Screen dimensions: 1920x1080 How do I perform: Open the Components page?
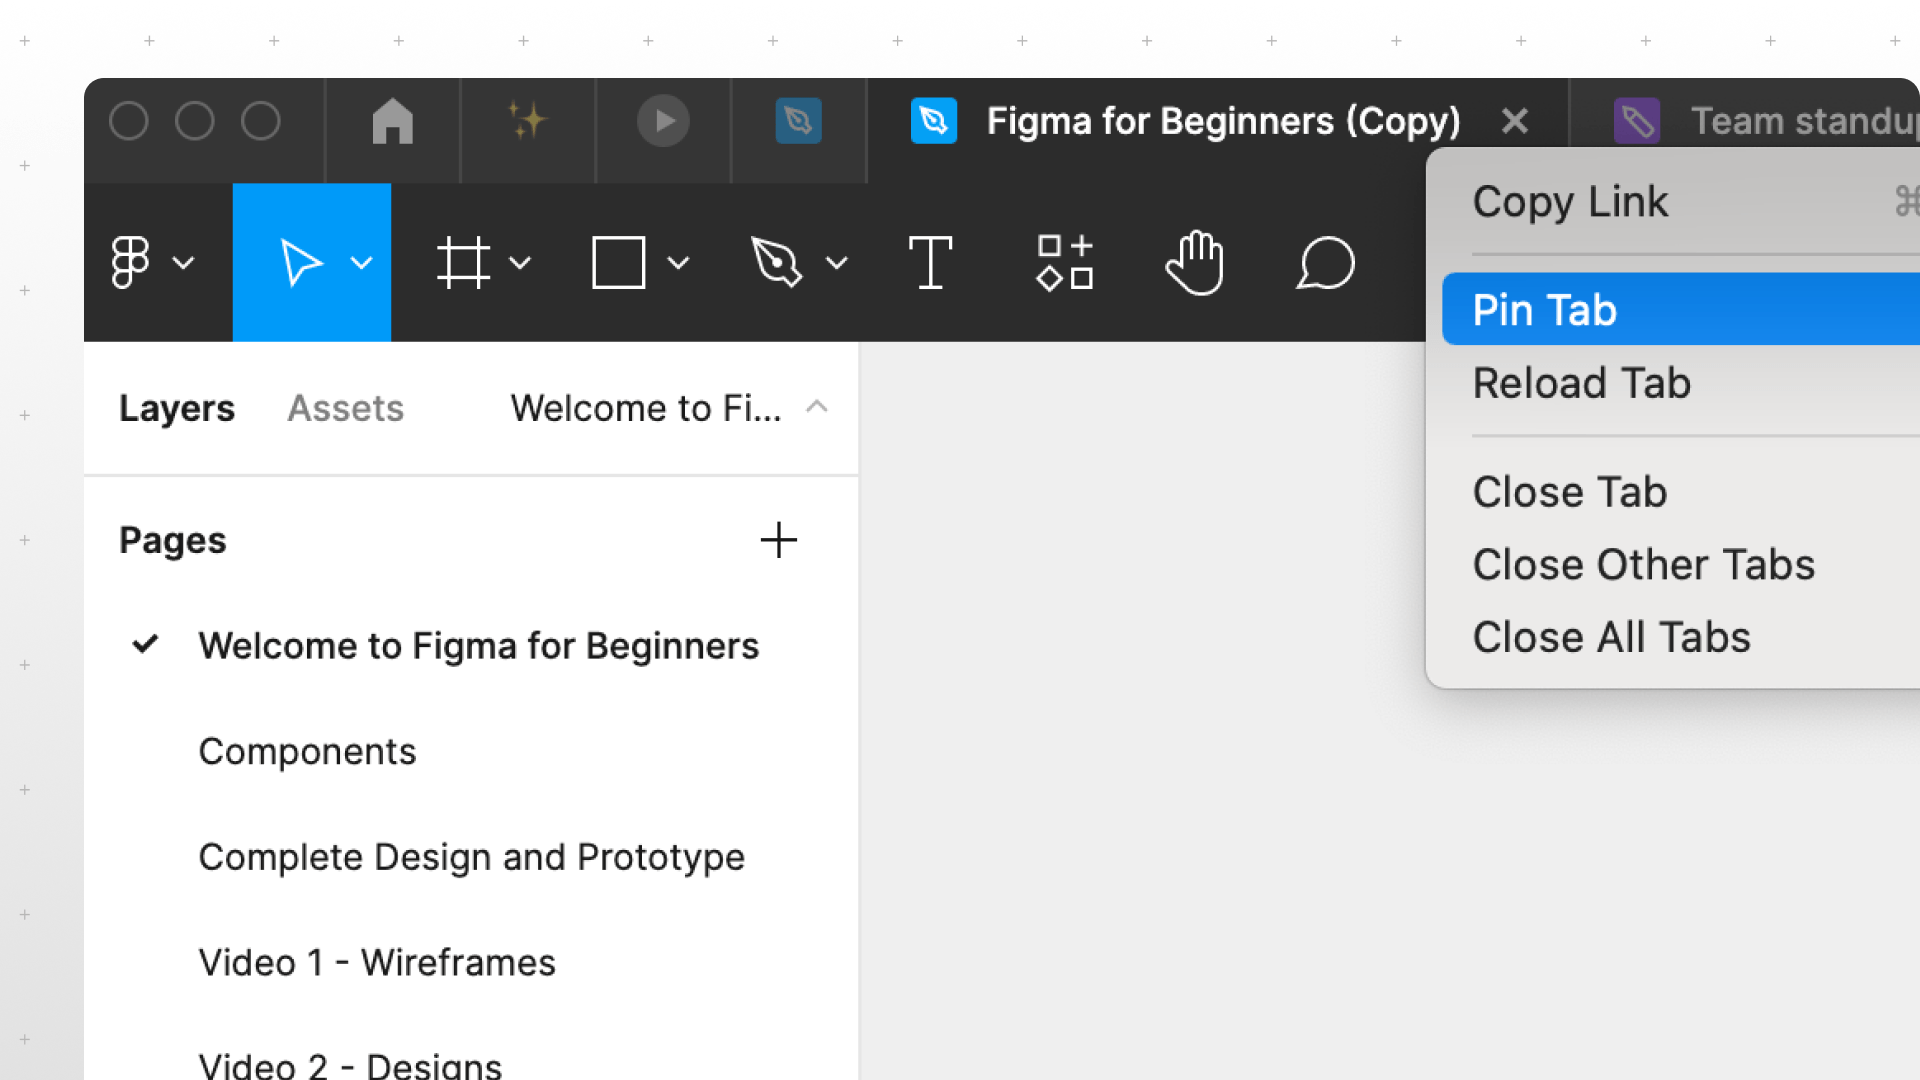471,751
